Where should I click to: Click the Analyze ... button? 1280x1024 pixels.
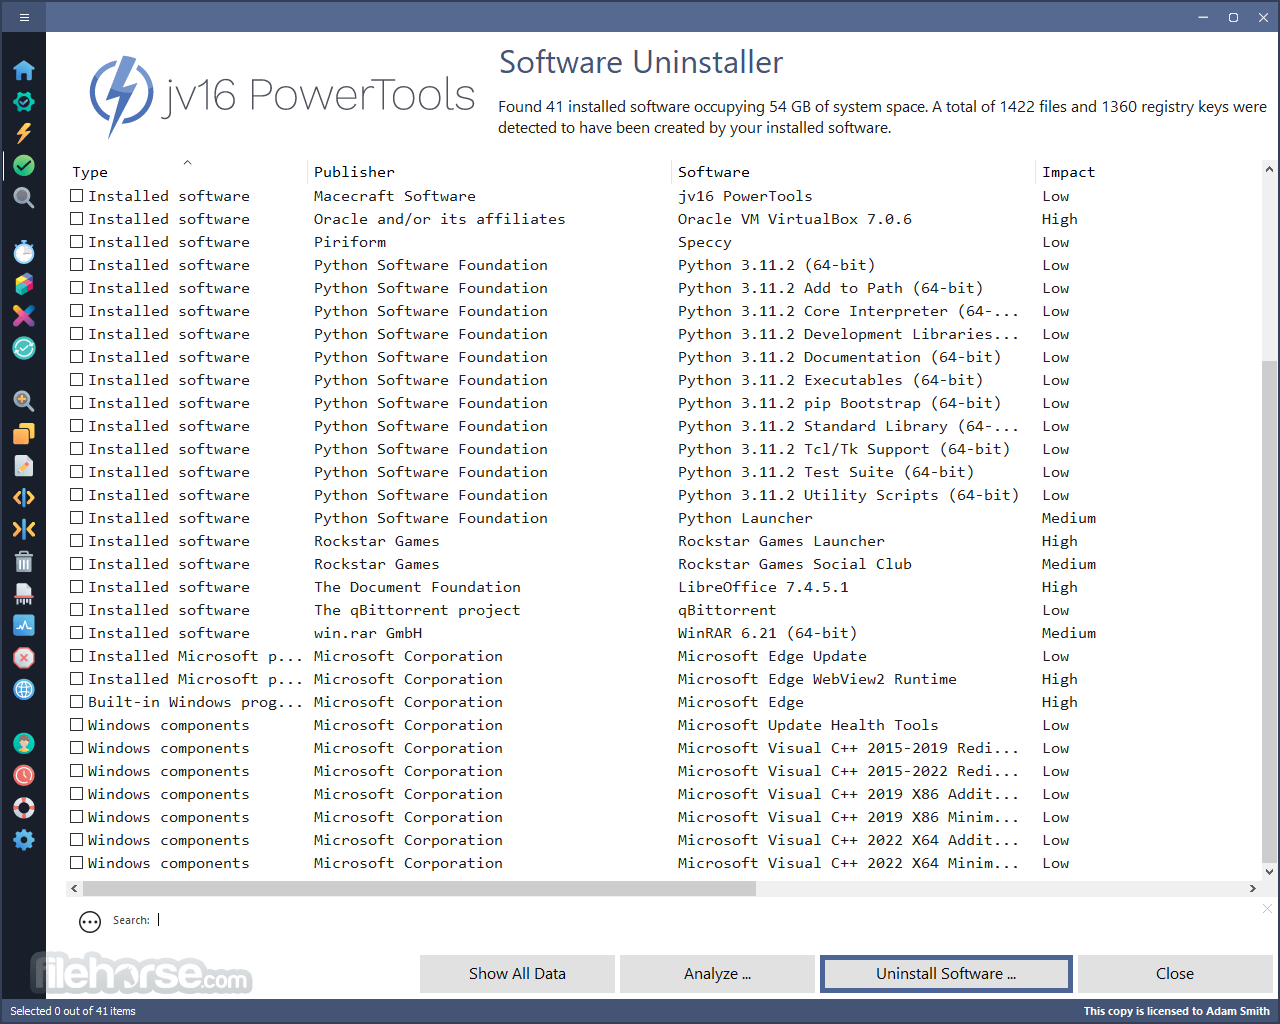[x=717, y=974]
